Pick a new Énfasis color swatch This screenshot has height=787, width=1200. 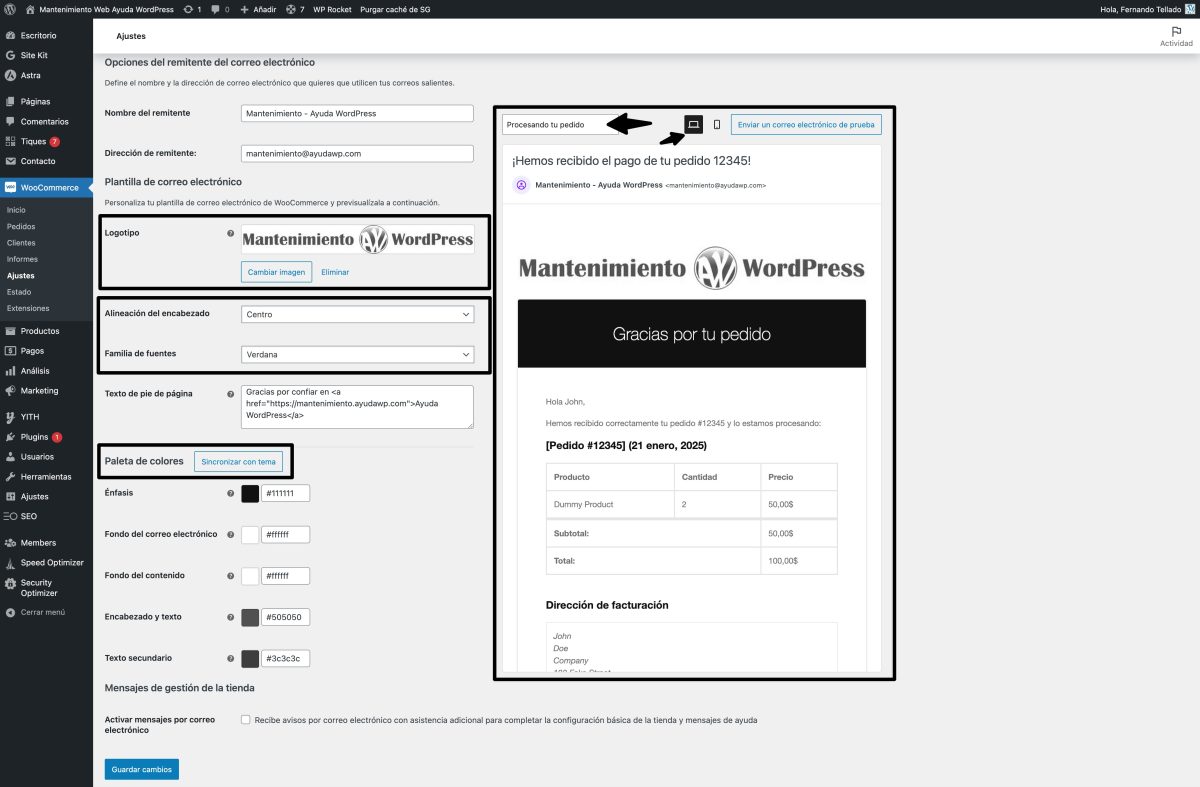[x=250, y=492]
